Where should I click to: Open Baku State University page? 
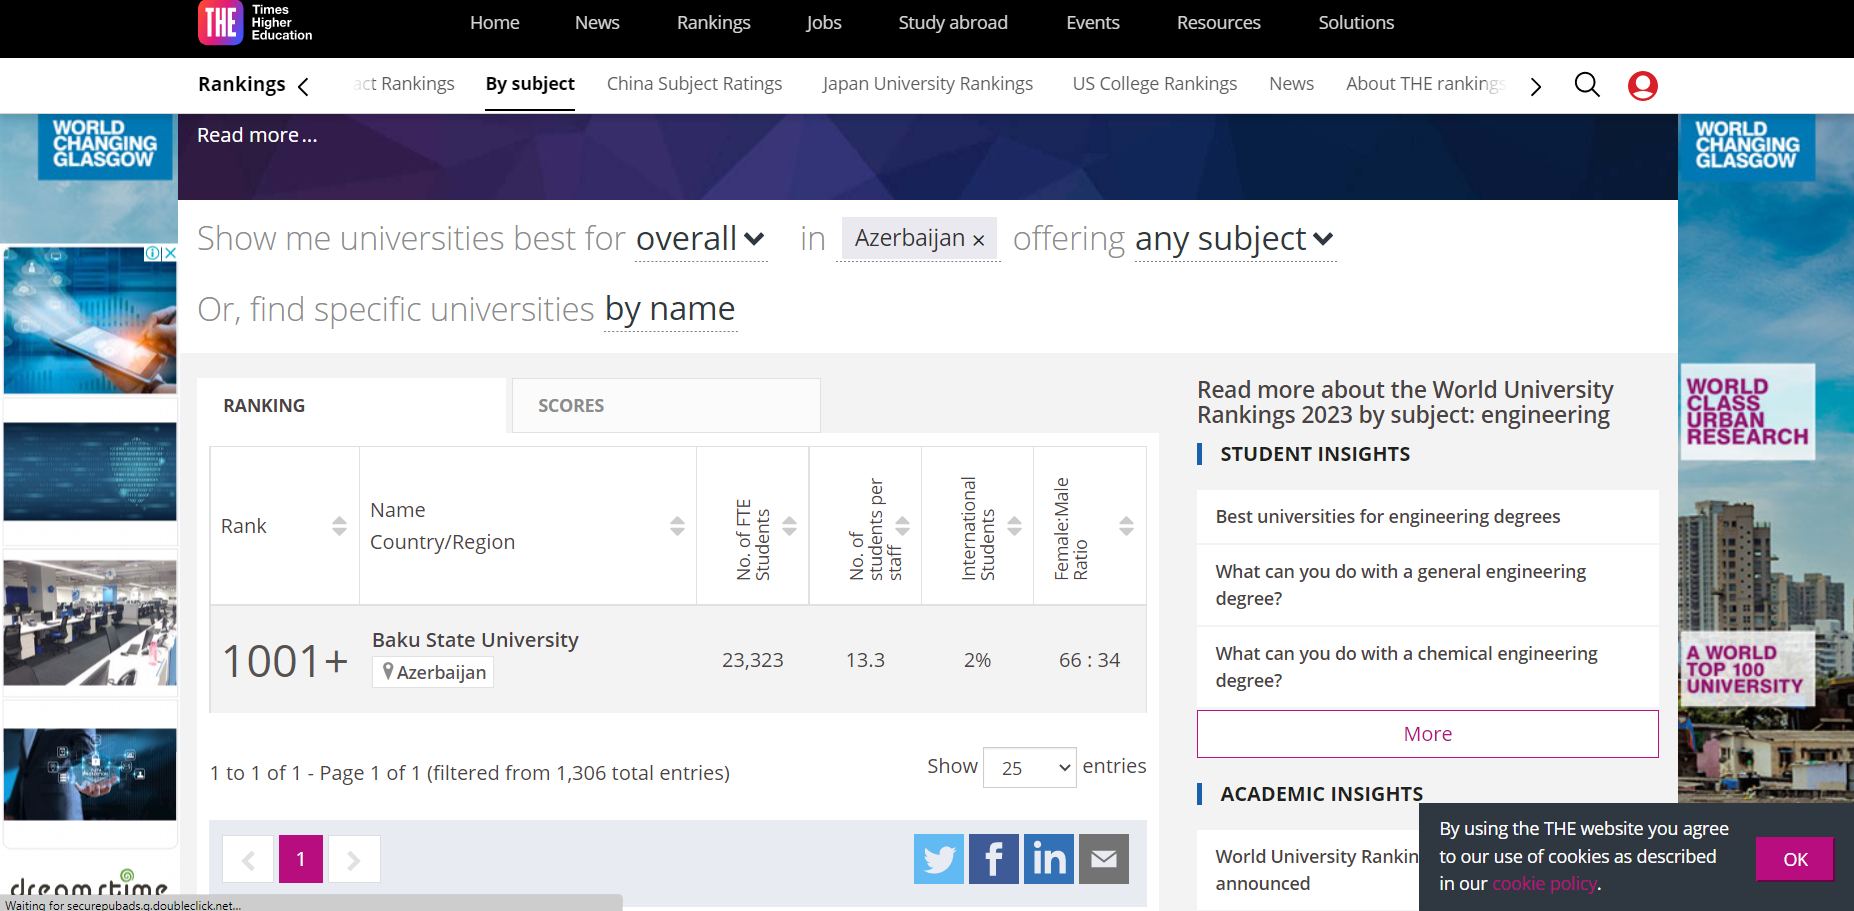(x=475, y=640)
